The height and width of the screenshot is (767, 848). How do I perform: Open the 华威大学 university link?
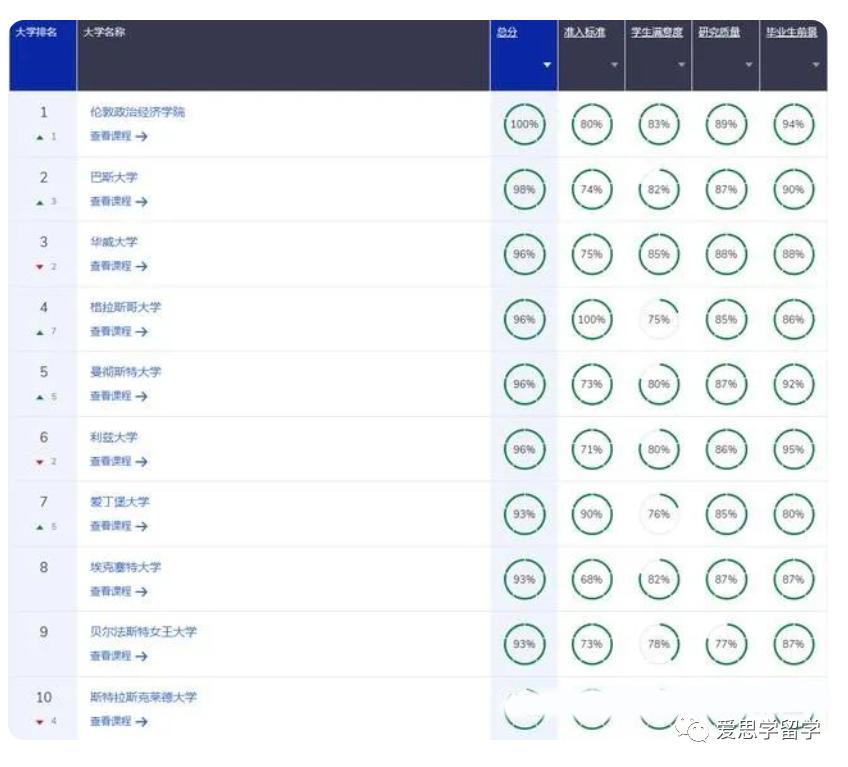114,242
